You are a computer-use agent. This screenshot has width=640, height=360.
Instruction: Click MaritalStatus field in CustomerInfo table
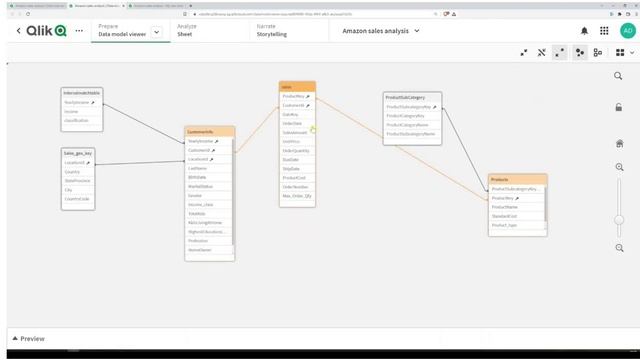(x=208, y=187)
